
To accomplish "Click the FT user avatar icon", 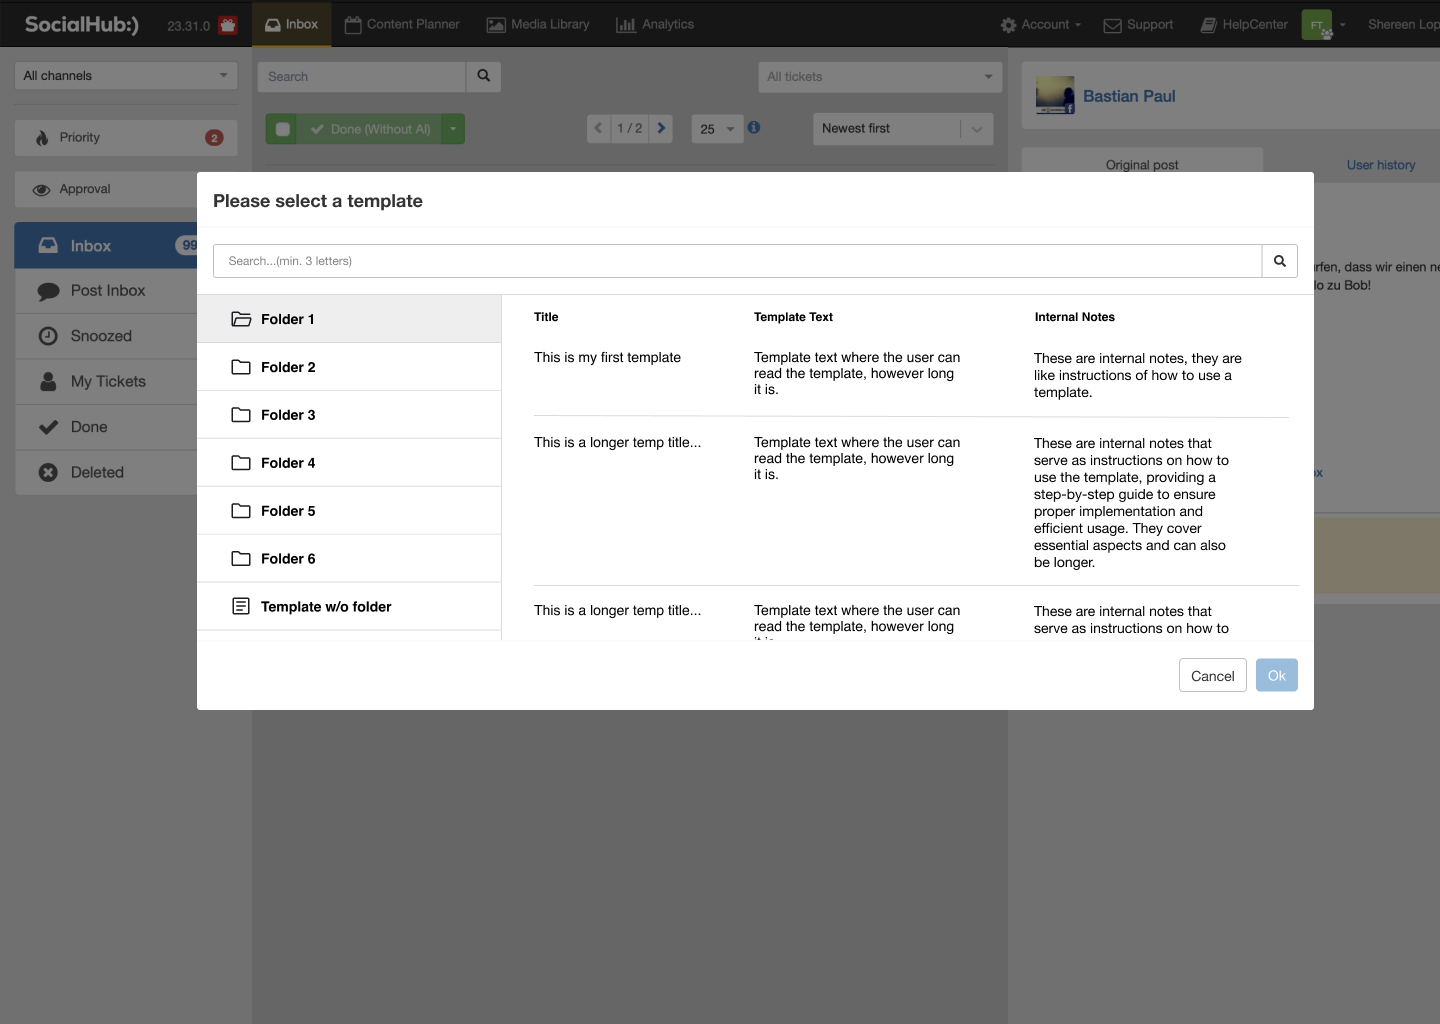I will 1317,25.
